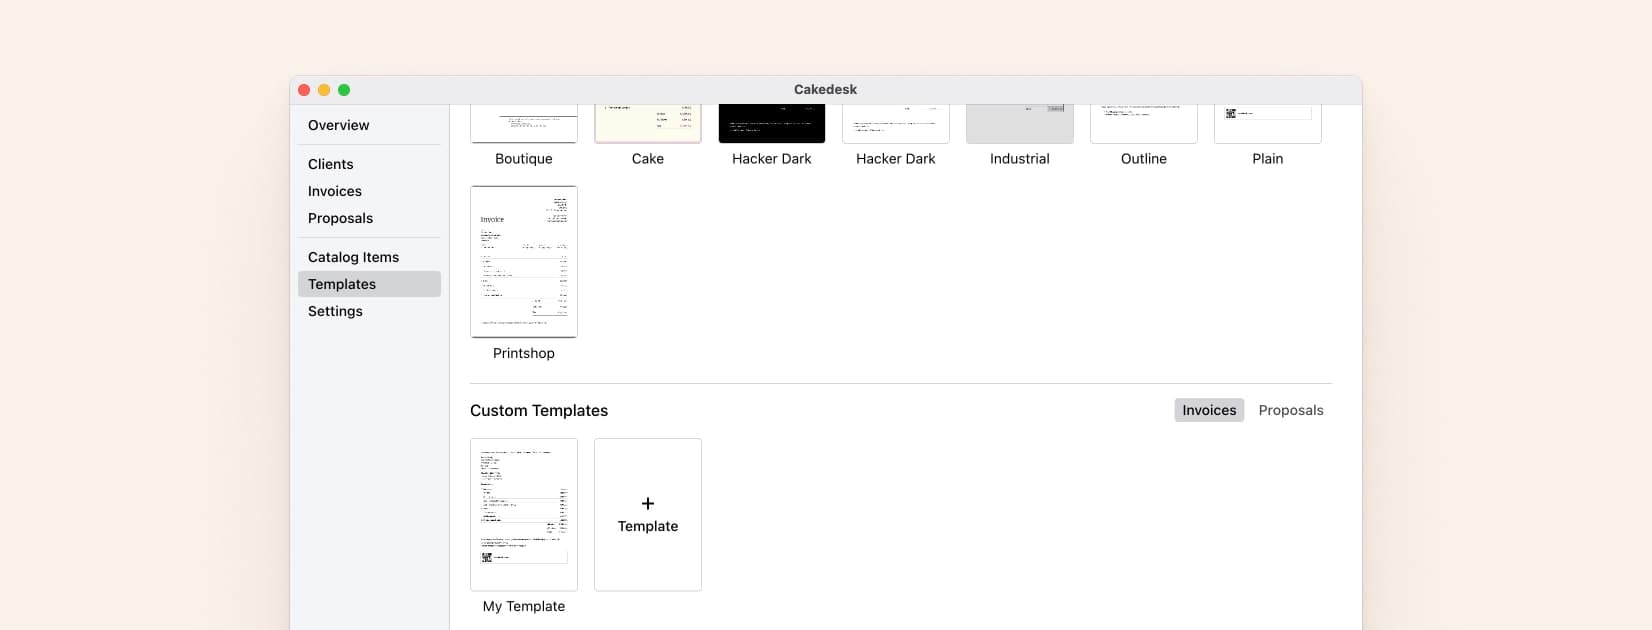Click the My Template label text
1652x630 pixels.
click(524, 606)
